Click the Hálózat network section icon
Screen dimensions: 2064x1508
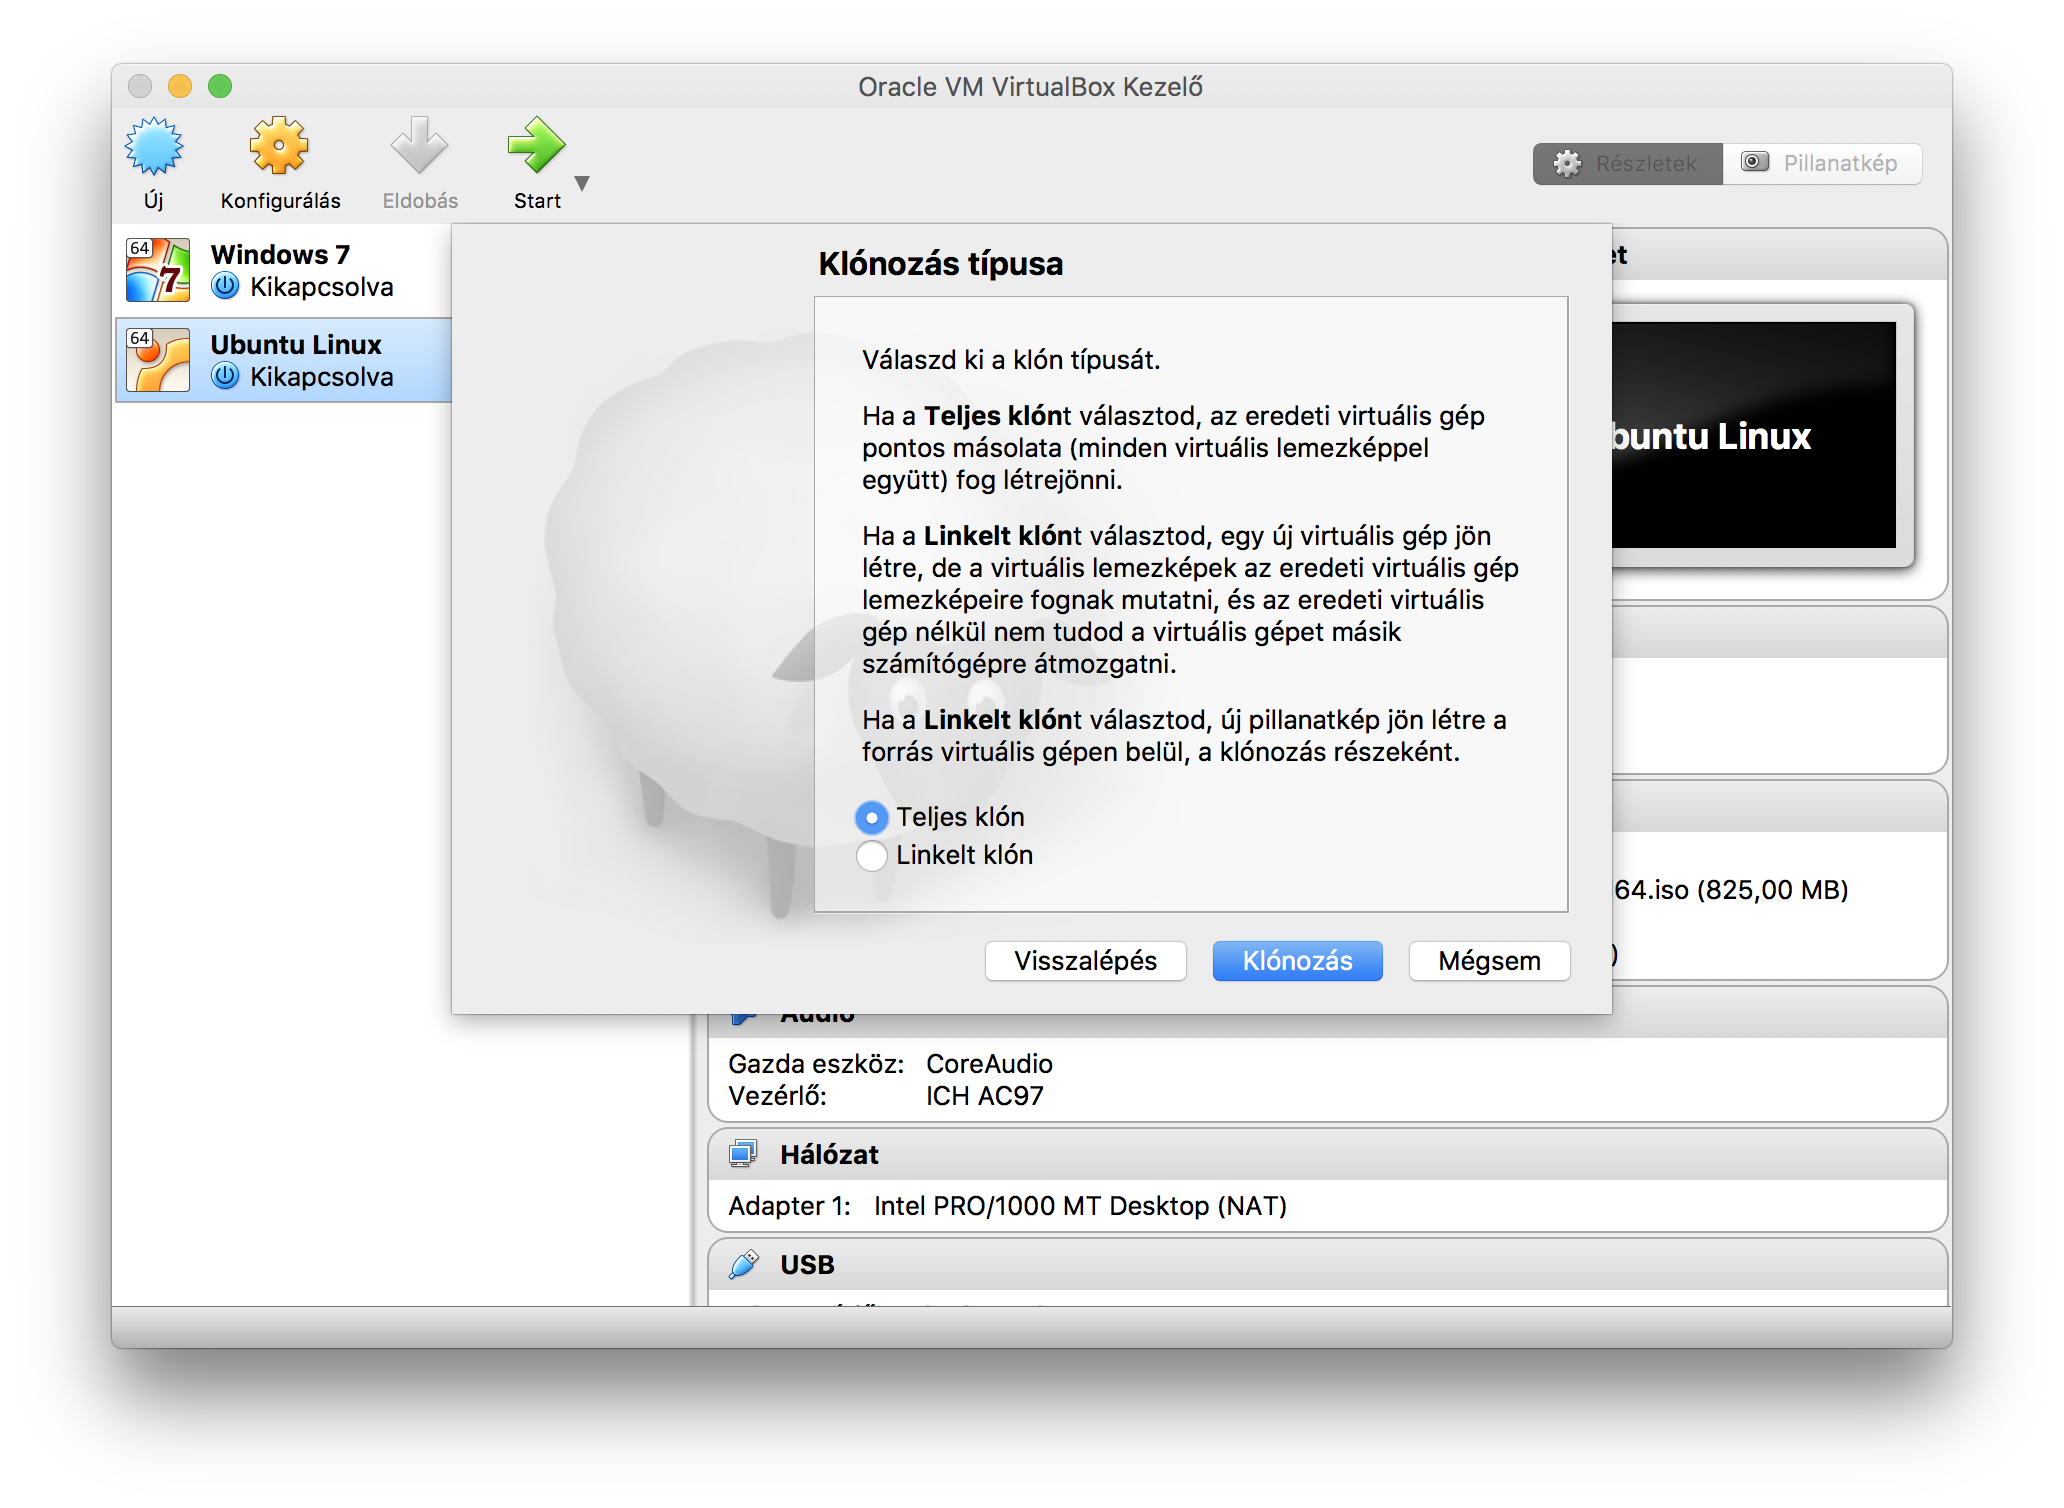coord(743,1154)
